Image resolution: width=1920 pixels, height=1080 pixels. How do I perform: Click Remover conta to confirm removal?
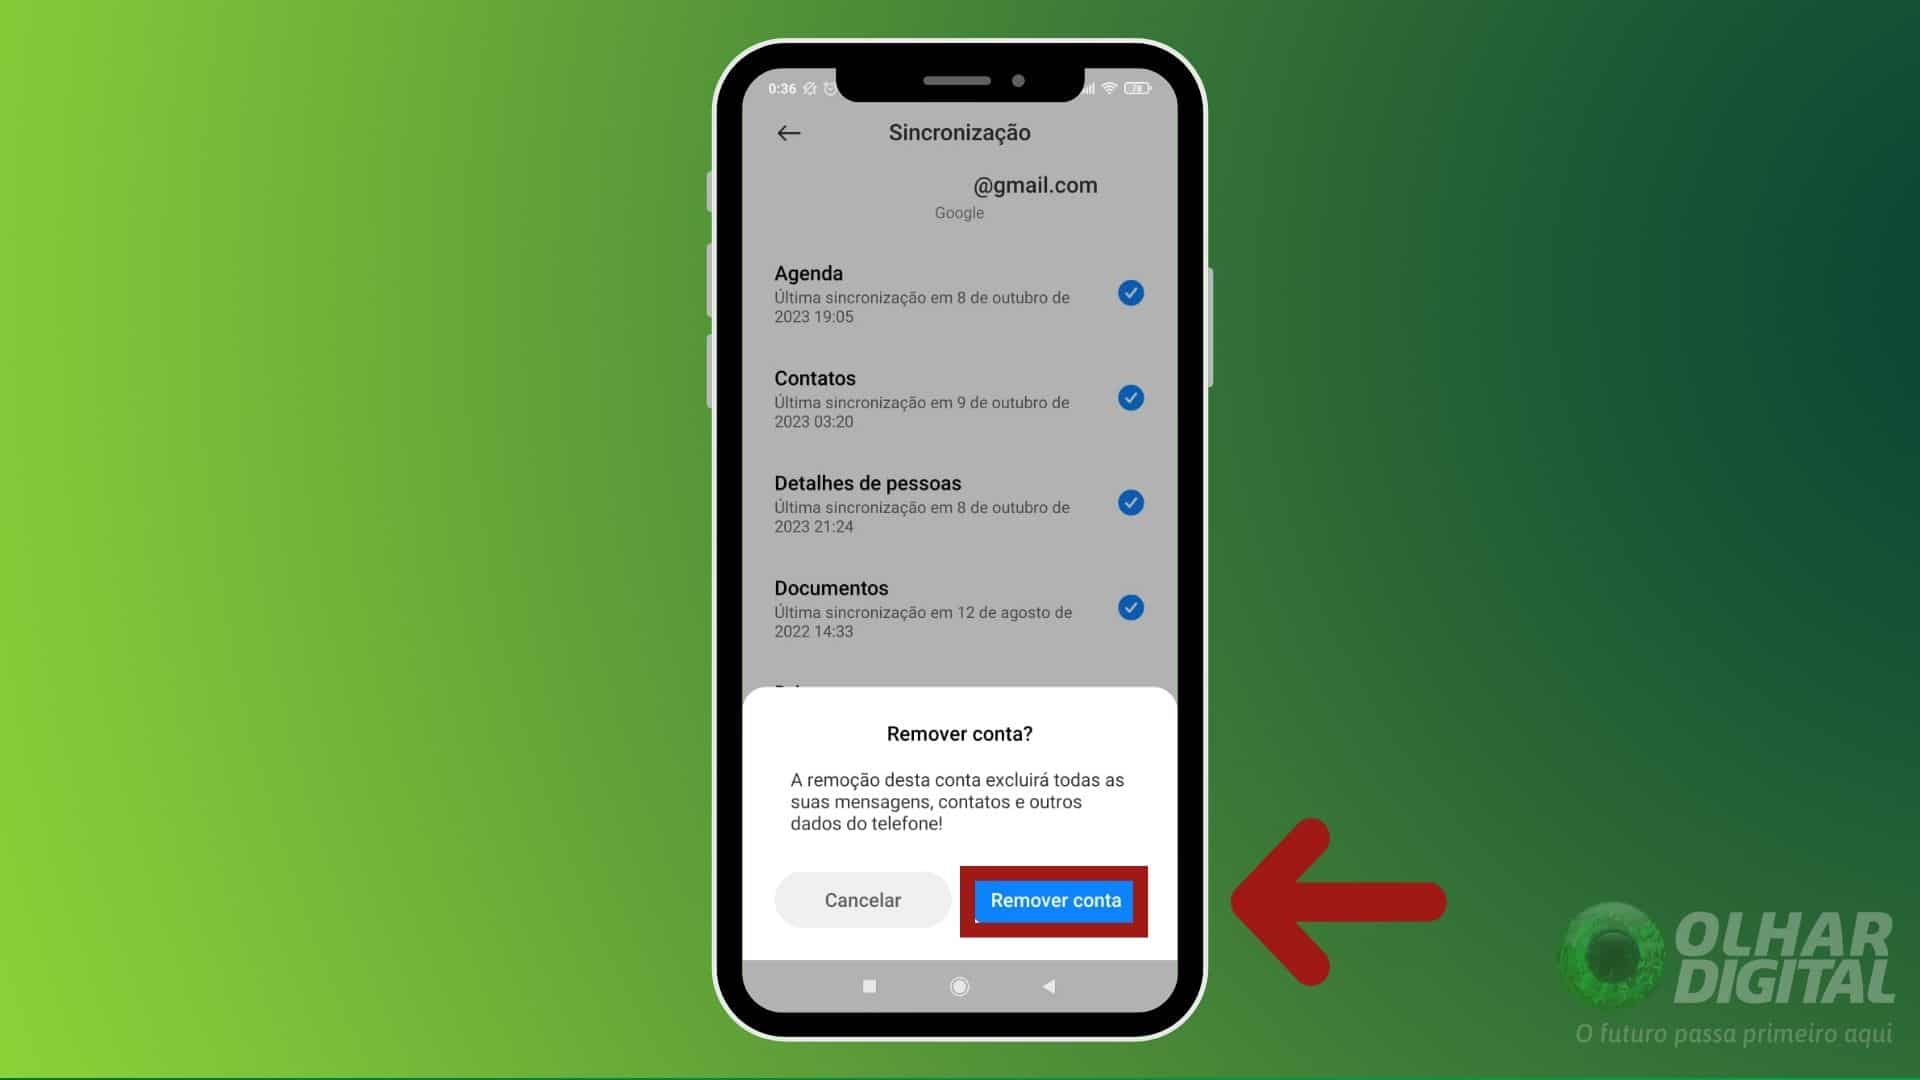tap(1054, 901)
